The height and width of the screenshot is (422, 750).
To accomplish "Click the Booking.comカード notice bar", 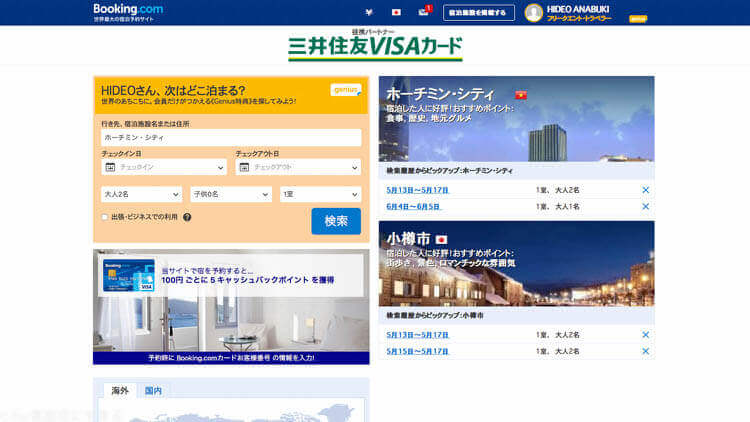I will click(231, 358).
